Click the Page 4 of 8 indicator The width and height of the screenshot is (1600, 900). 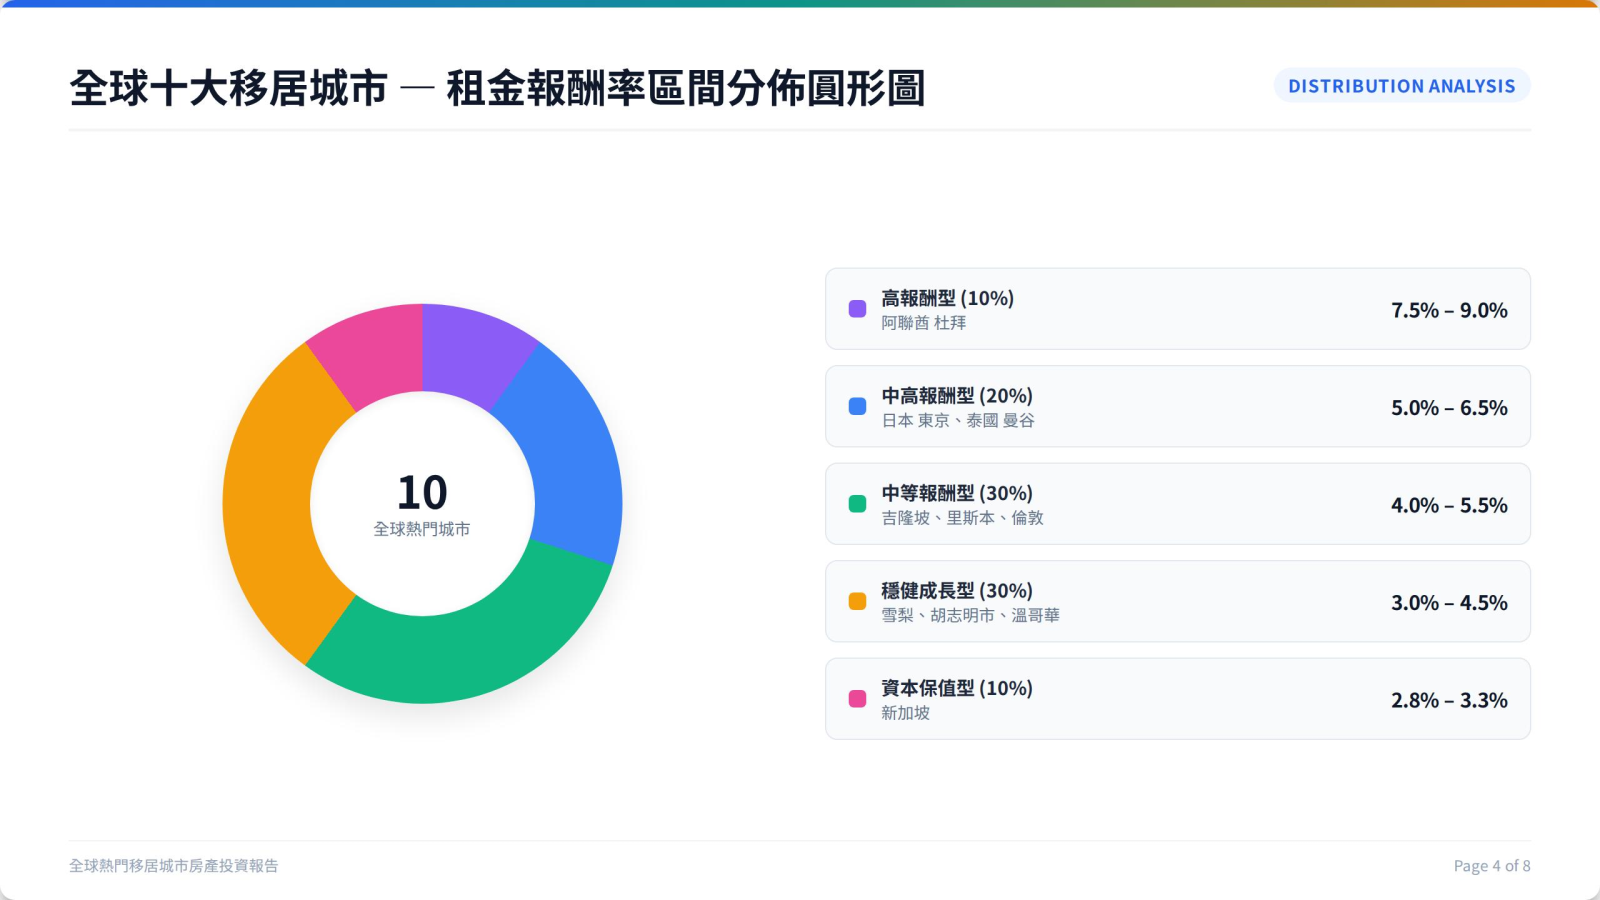pyautogui.click(x=1492, y=866)
